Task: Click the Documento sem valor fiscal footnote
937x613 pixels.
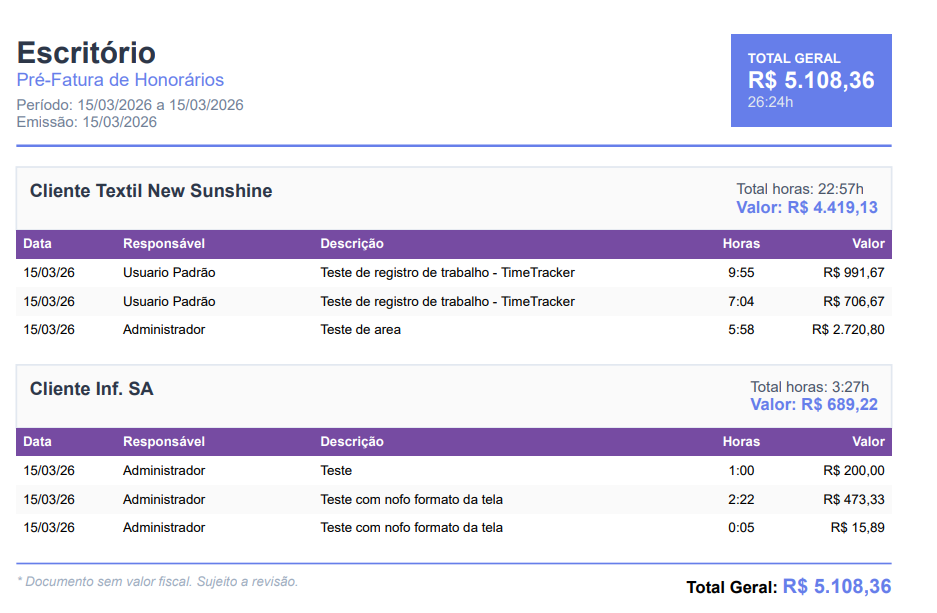Action: (x=158, y=581)
